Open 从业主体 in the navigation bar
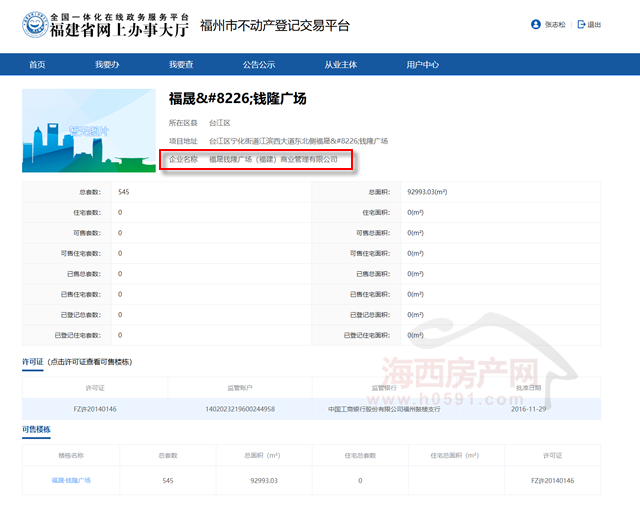640x506 pixels. point(340,64)
